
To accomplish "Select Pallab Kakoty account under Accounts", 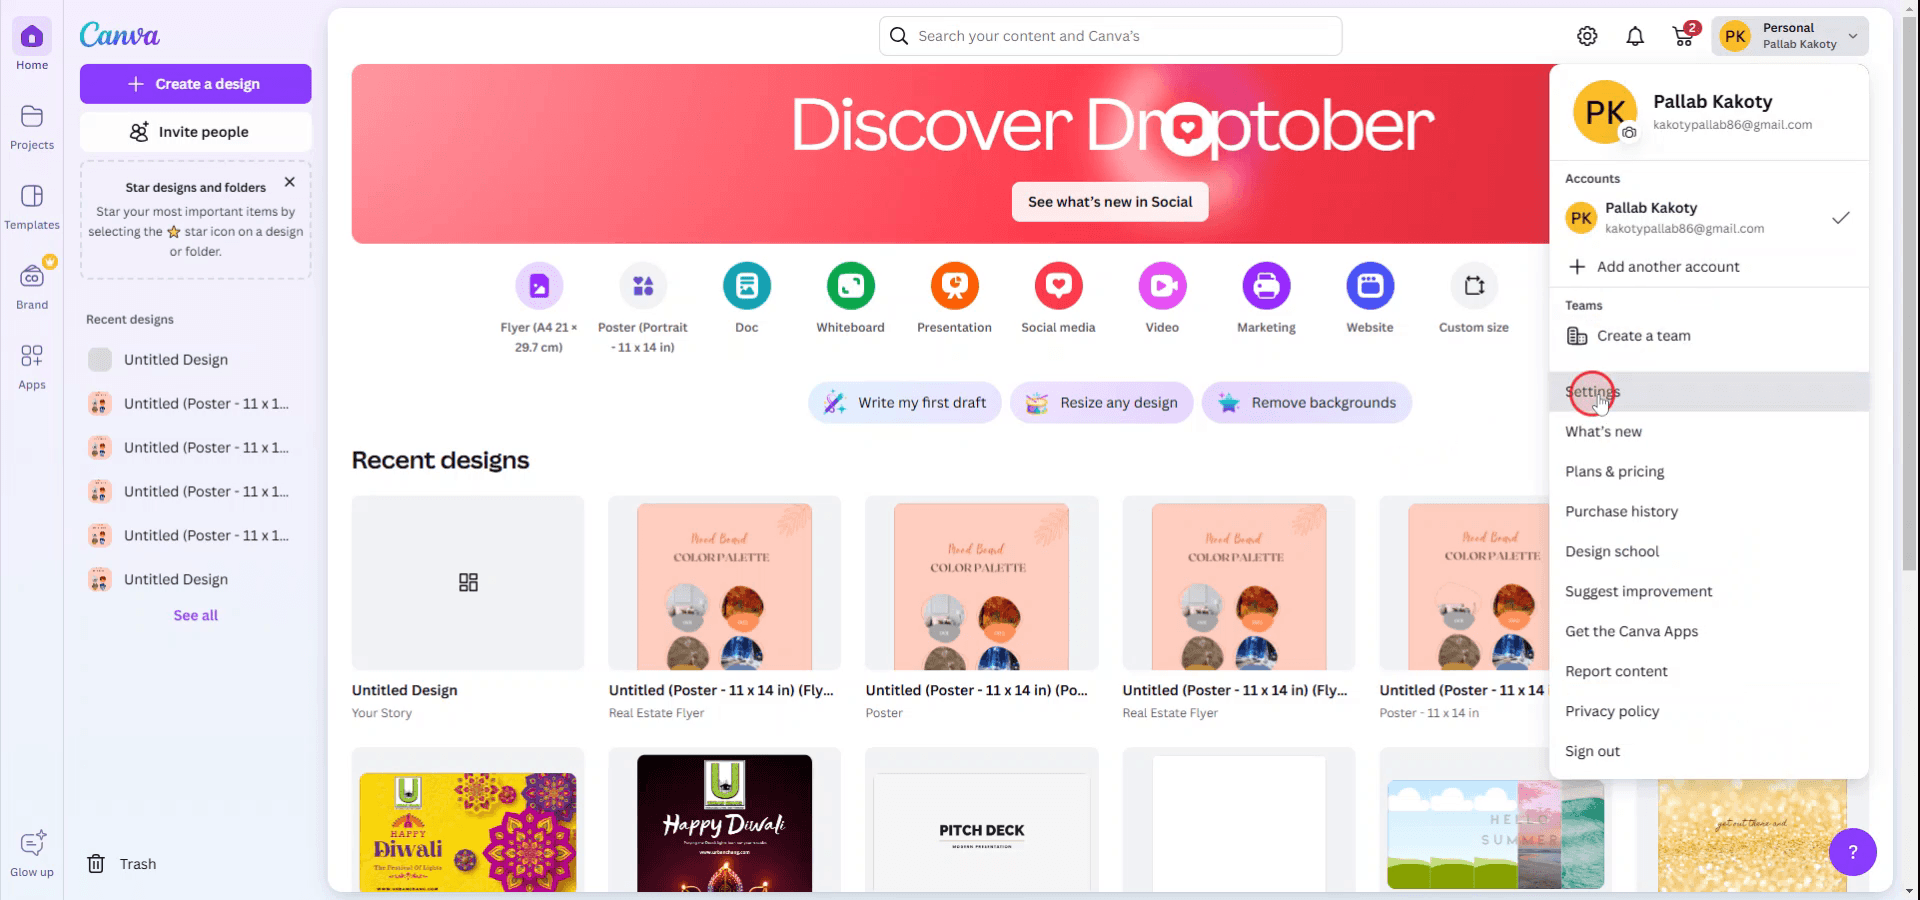I will [1708, 218].
